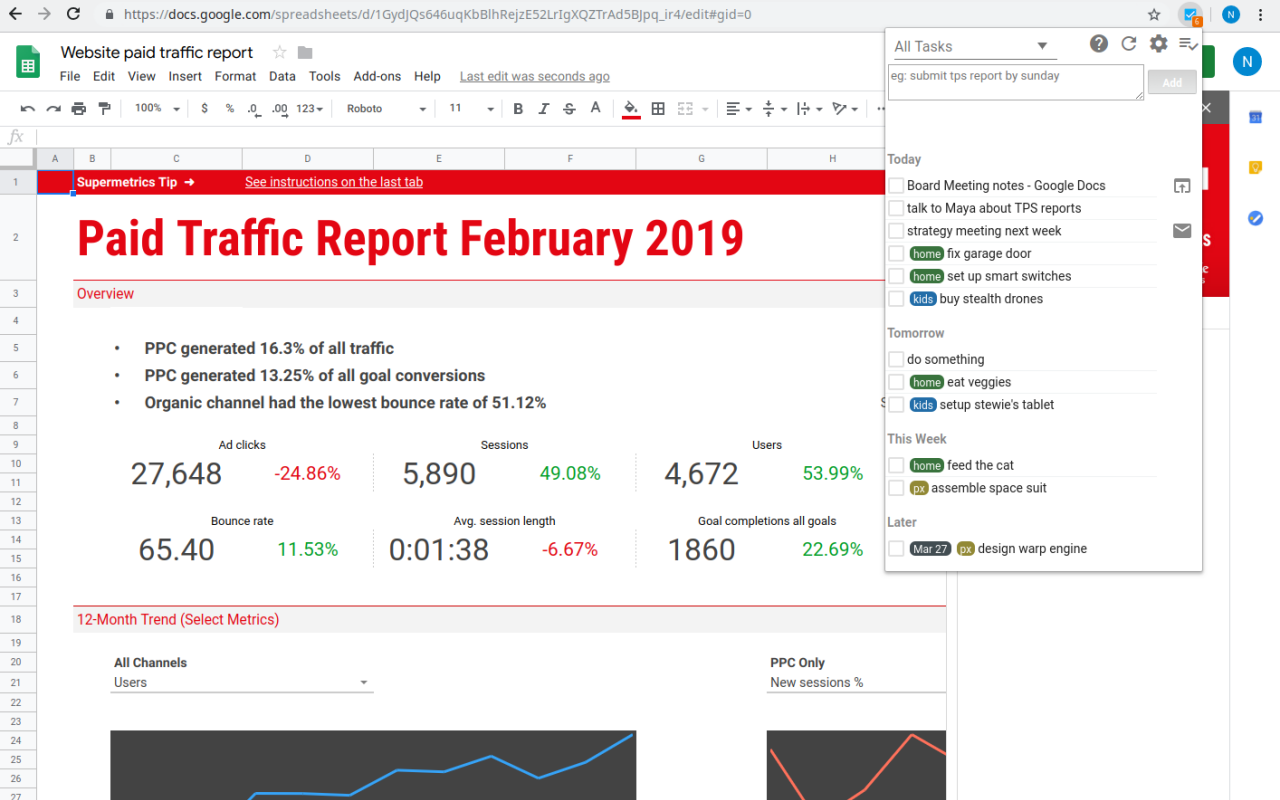The width and height of the screenshot is (1280, 800).
Task: Bookmark page with star icon
Action: [x=1154, y=15]
